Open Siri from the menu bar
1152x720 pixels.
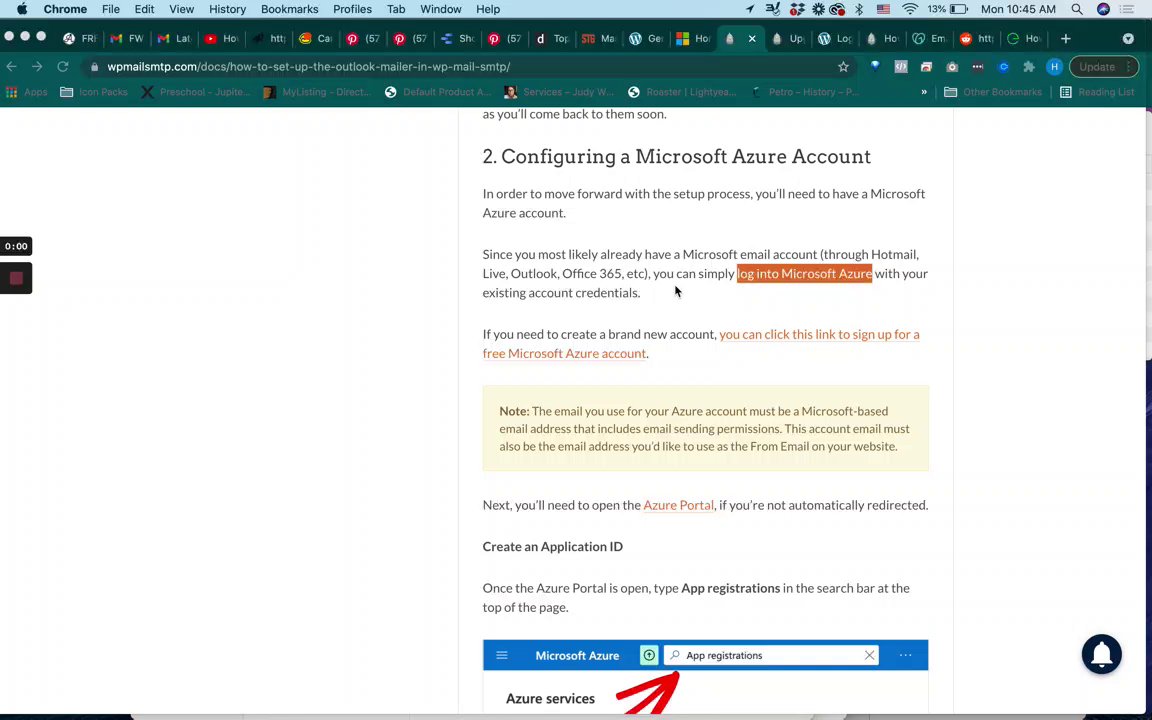[1103, 9]
